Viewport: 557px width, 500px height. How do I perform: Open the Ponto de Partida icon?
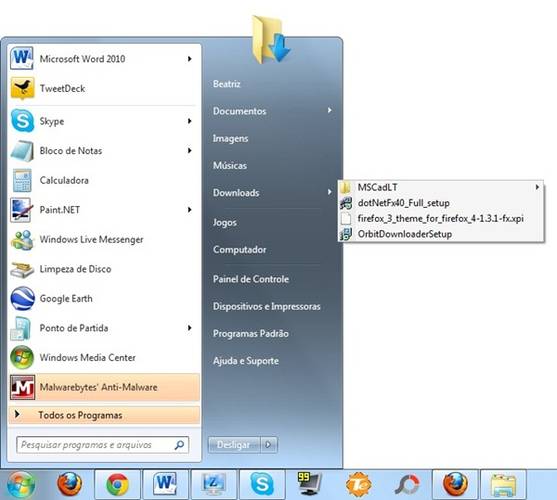click(x=21, y=328)
